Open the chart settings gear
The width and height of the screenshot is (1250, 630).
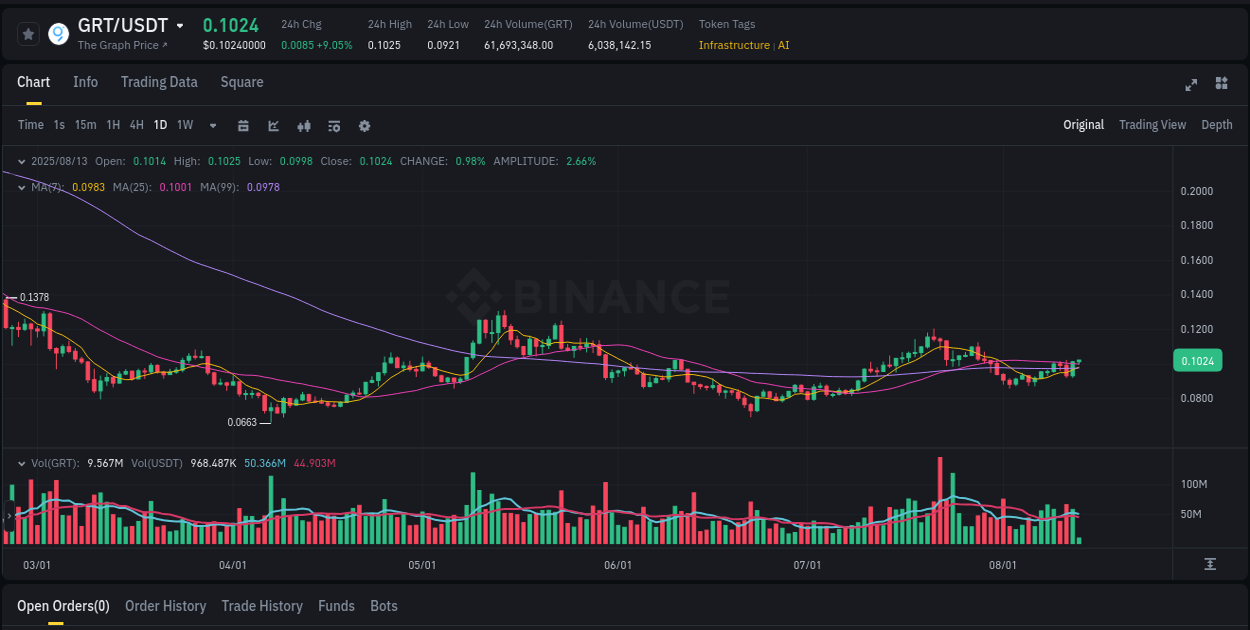pos(364,125)
